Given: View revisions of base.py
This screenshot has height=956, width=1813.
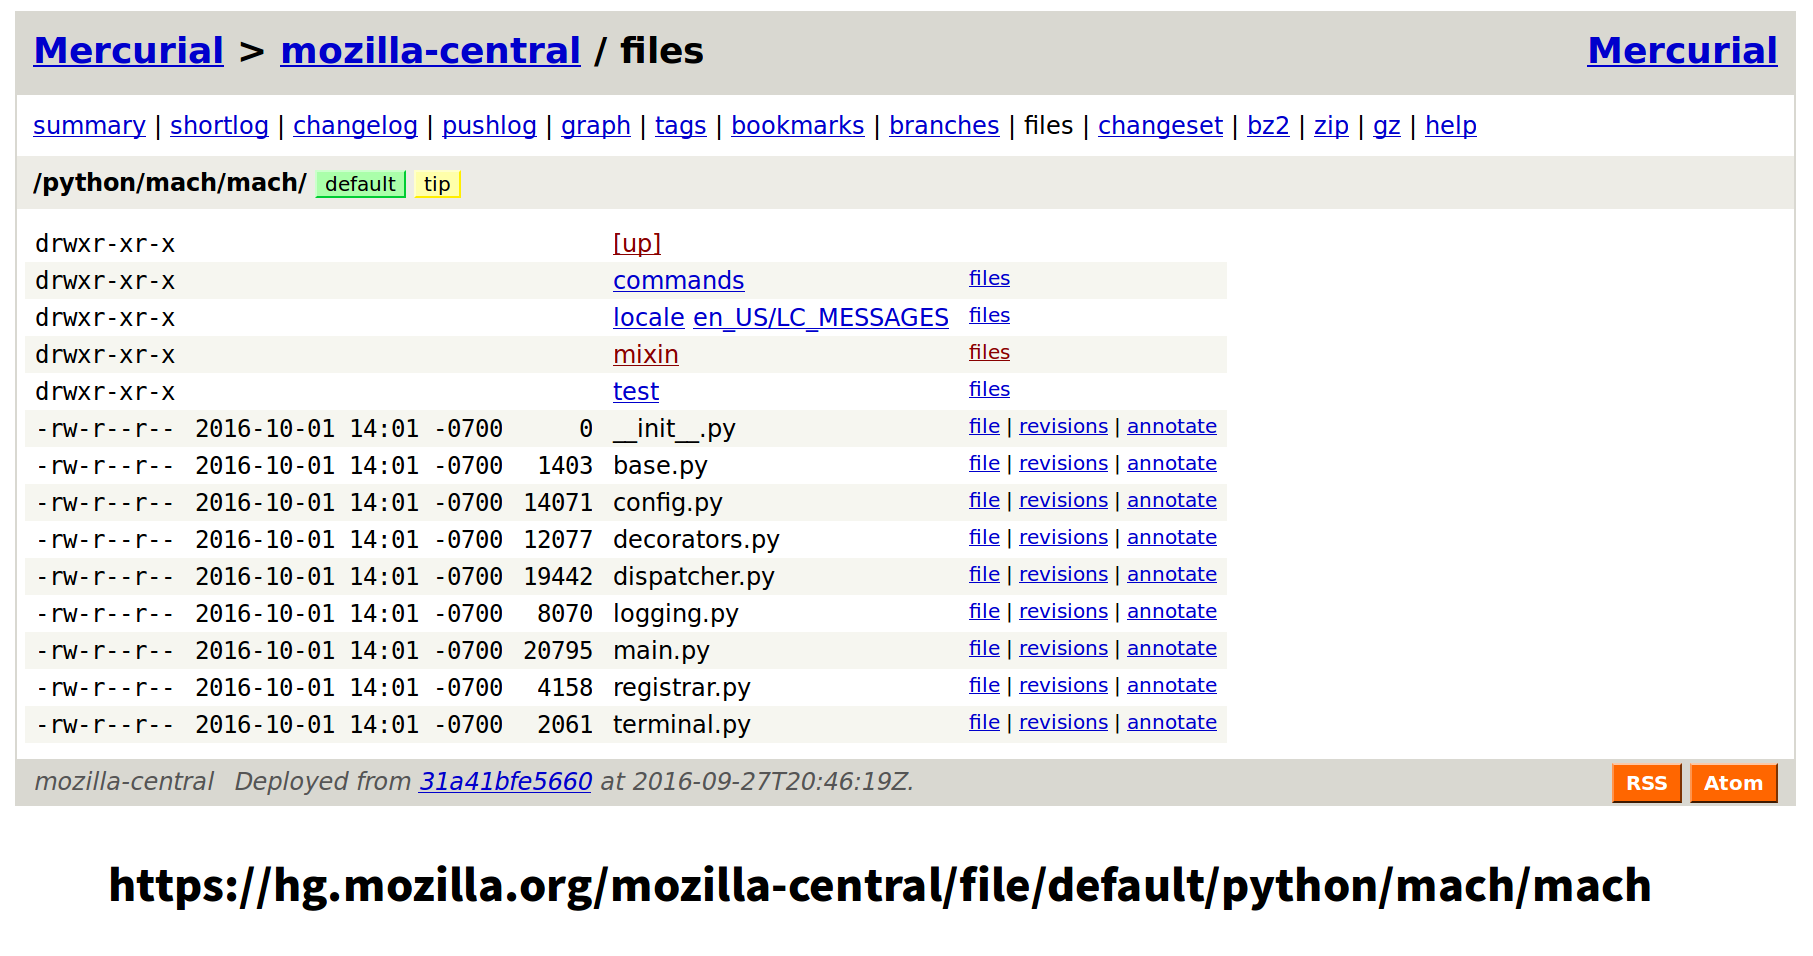Looking at the screenshot, I should [1063, 463].
